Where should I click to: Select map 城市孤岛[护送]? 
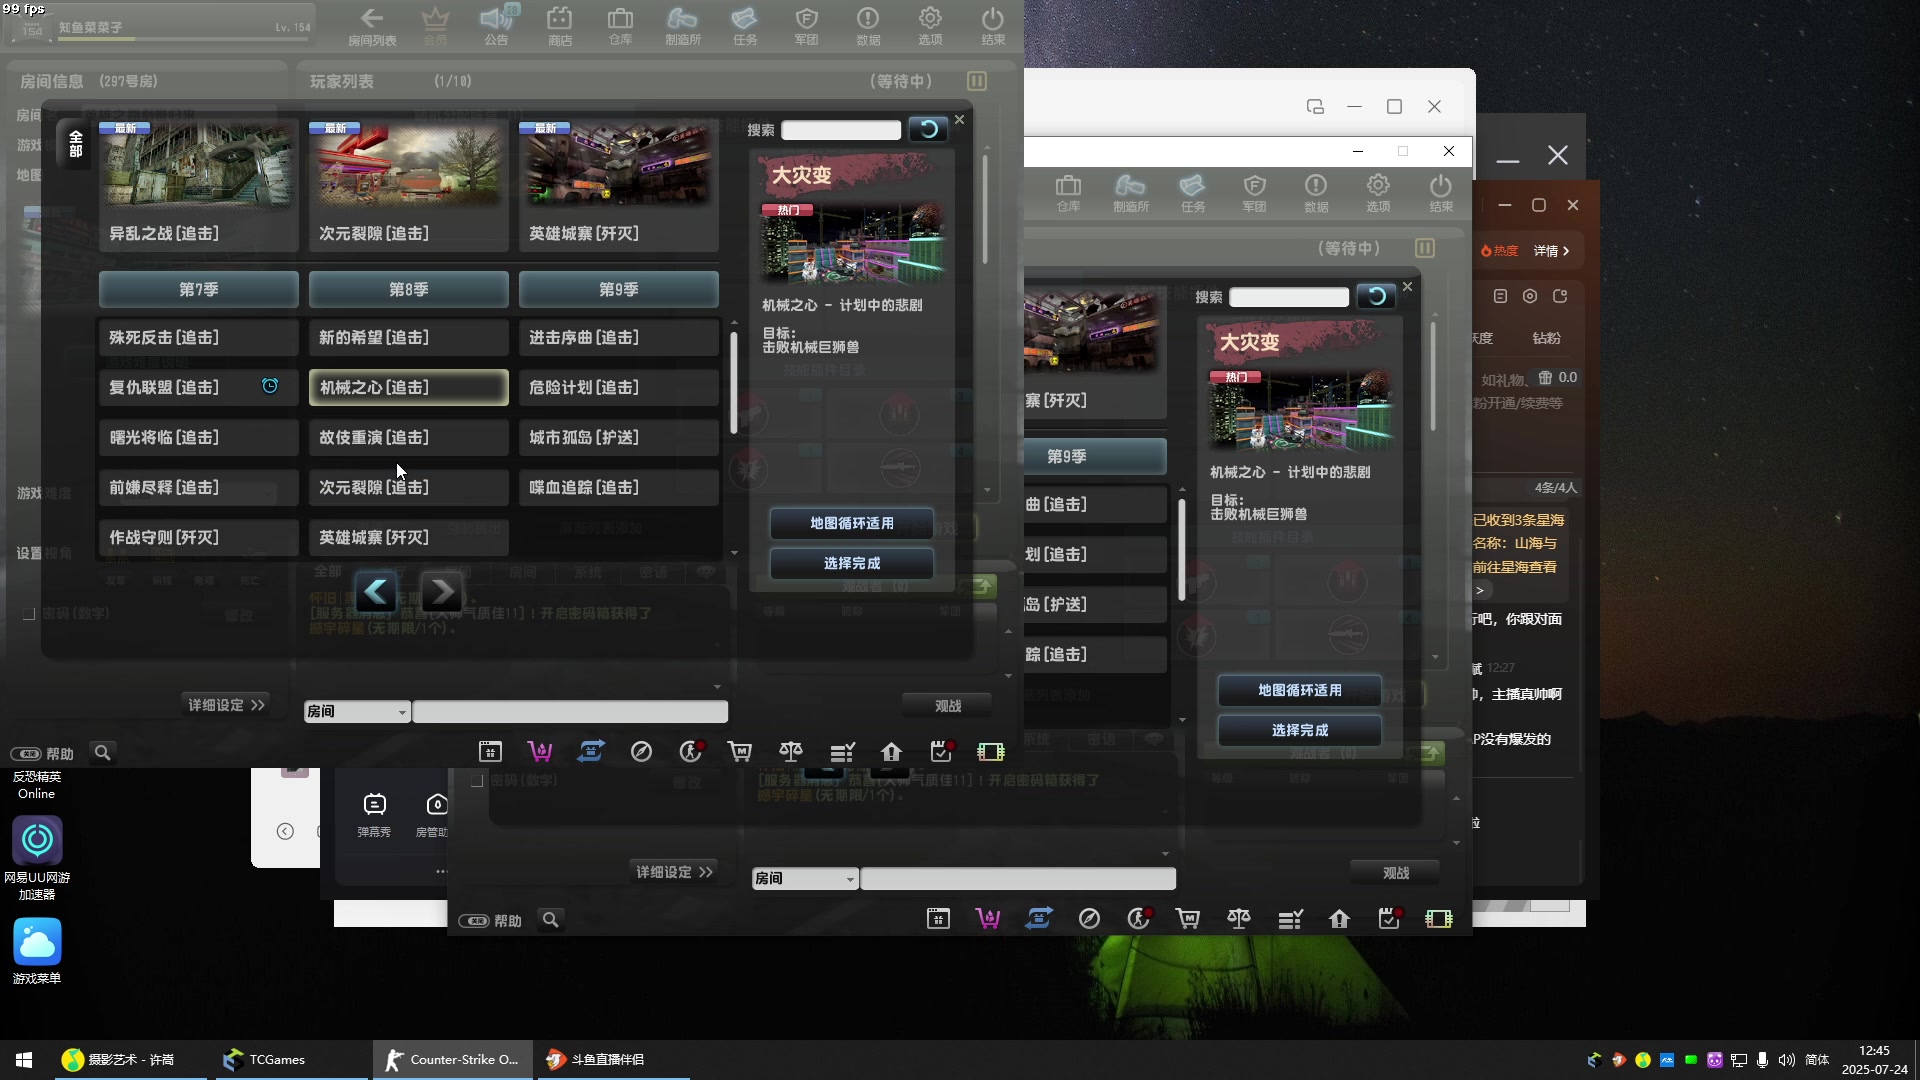point(618,437)
